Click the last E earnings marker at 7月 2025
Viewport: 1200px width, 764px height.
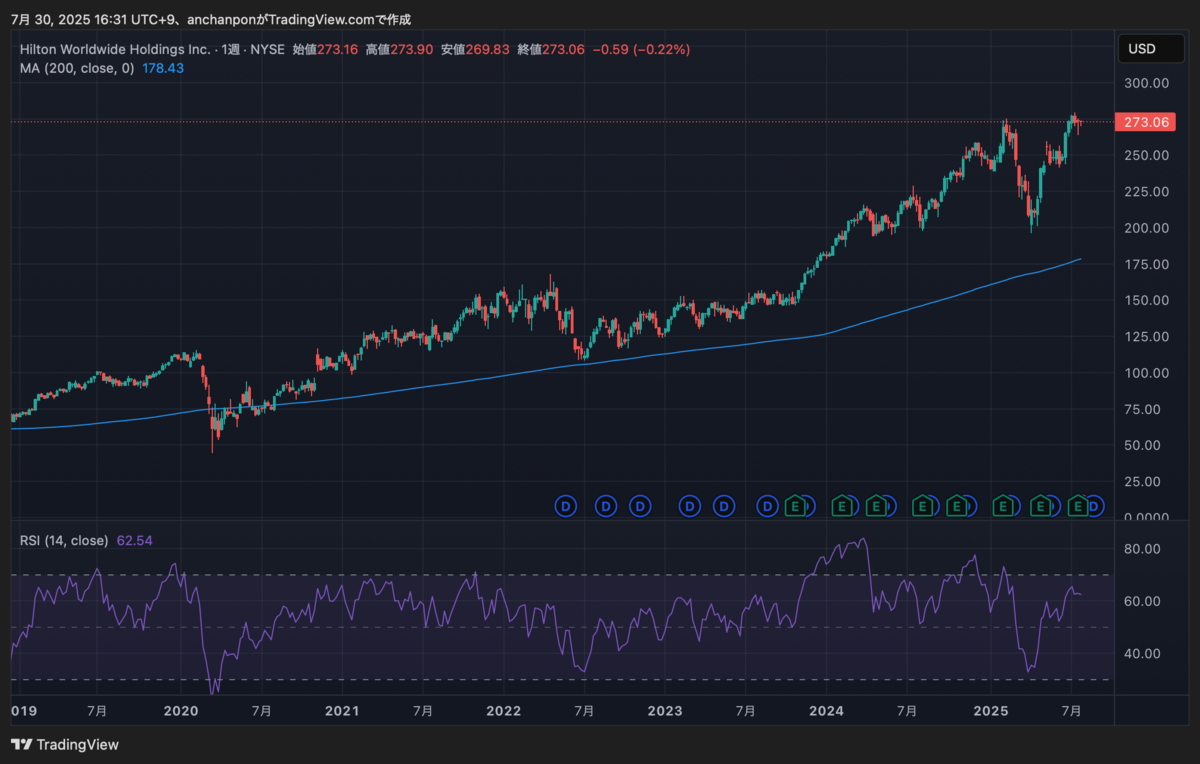point(1078,507)
